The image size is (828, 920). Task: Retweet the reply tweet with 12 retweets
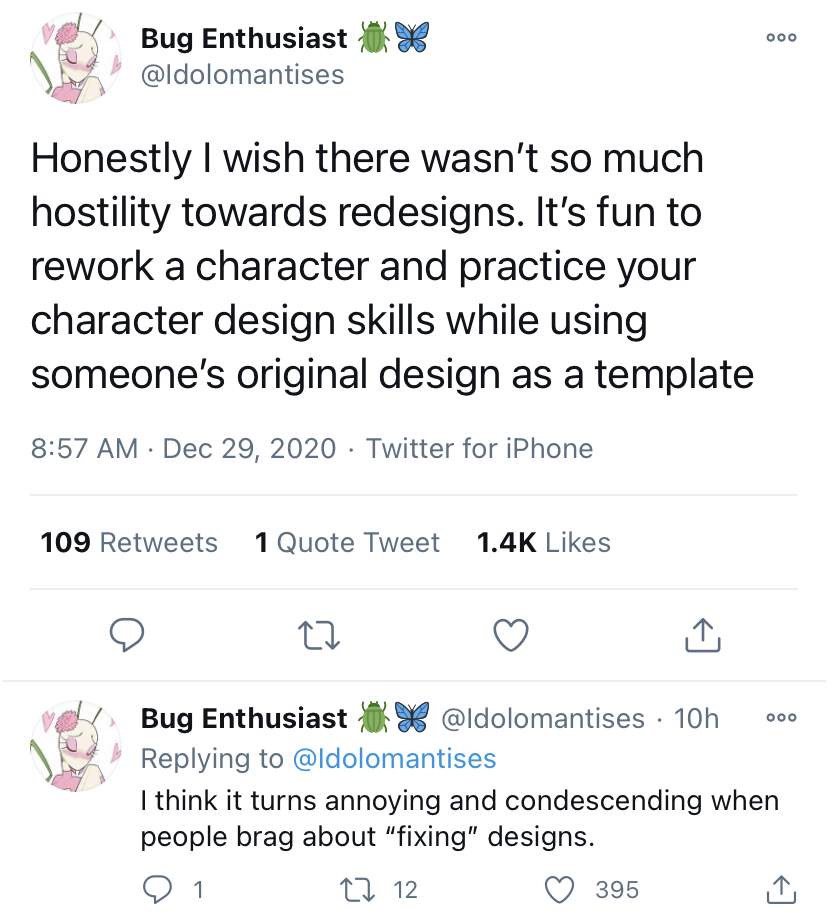coord(357,889)
